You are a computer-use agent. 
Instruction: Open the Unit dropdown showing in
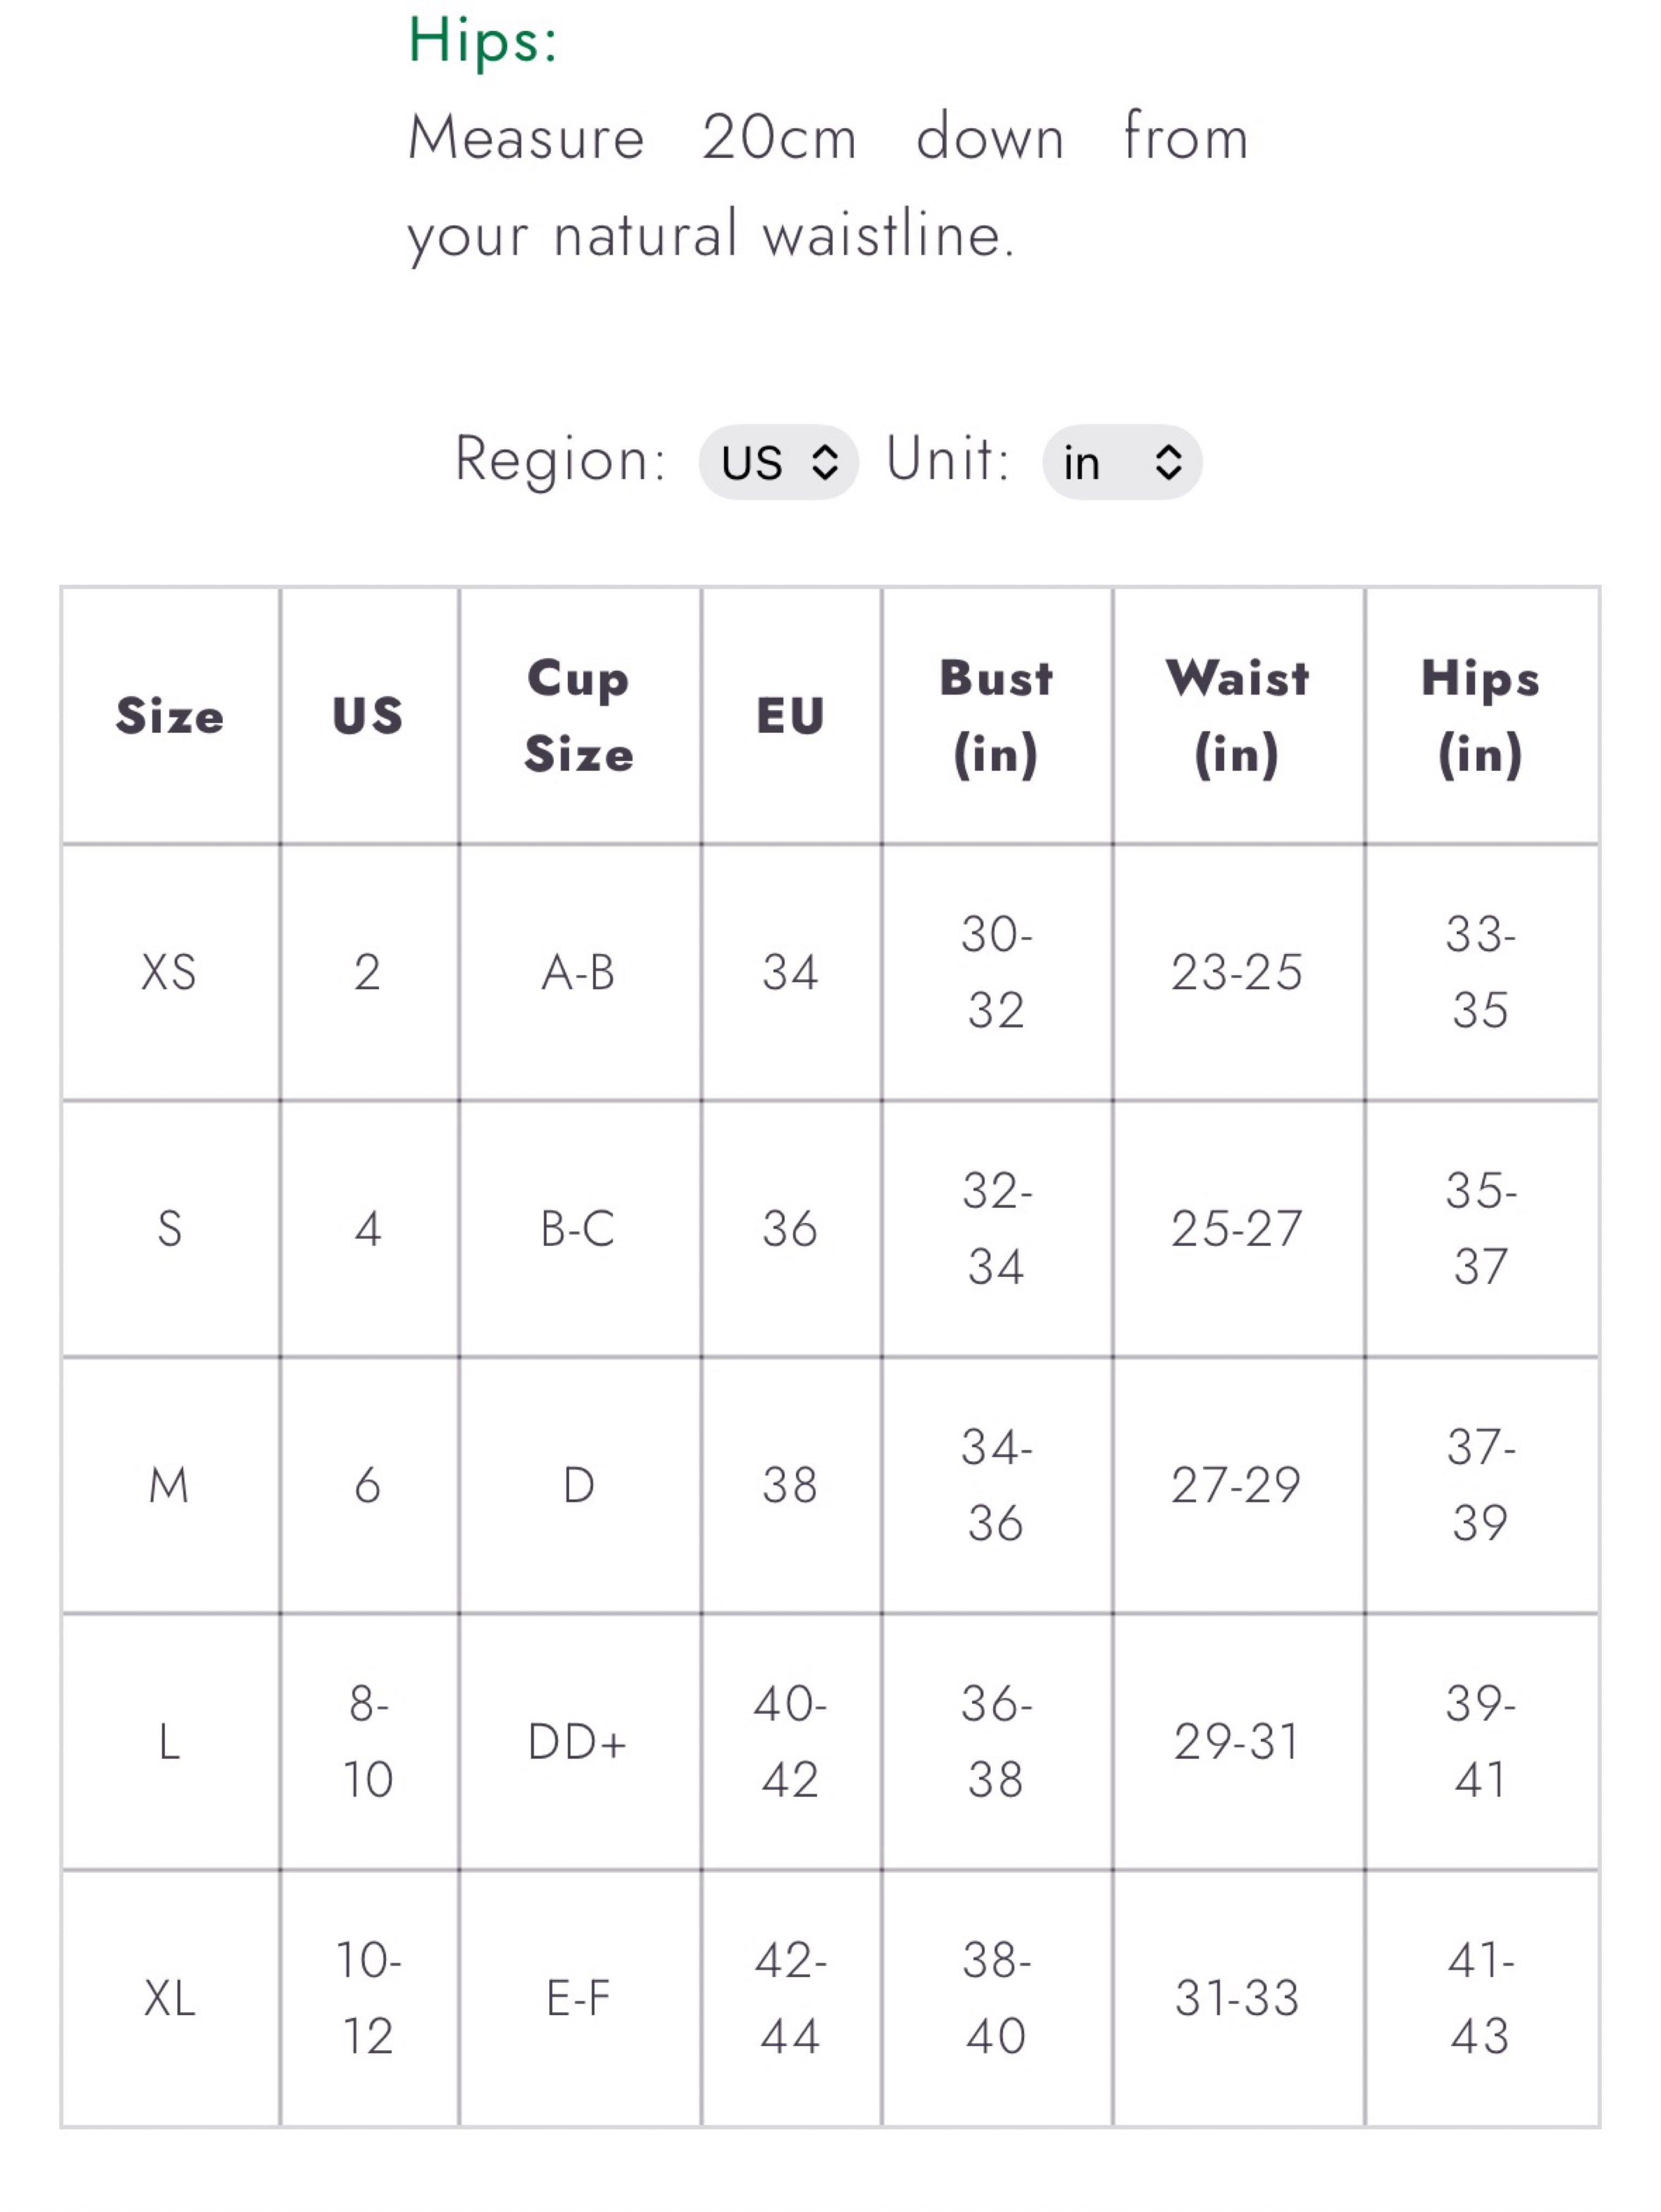point(1122,462)
